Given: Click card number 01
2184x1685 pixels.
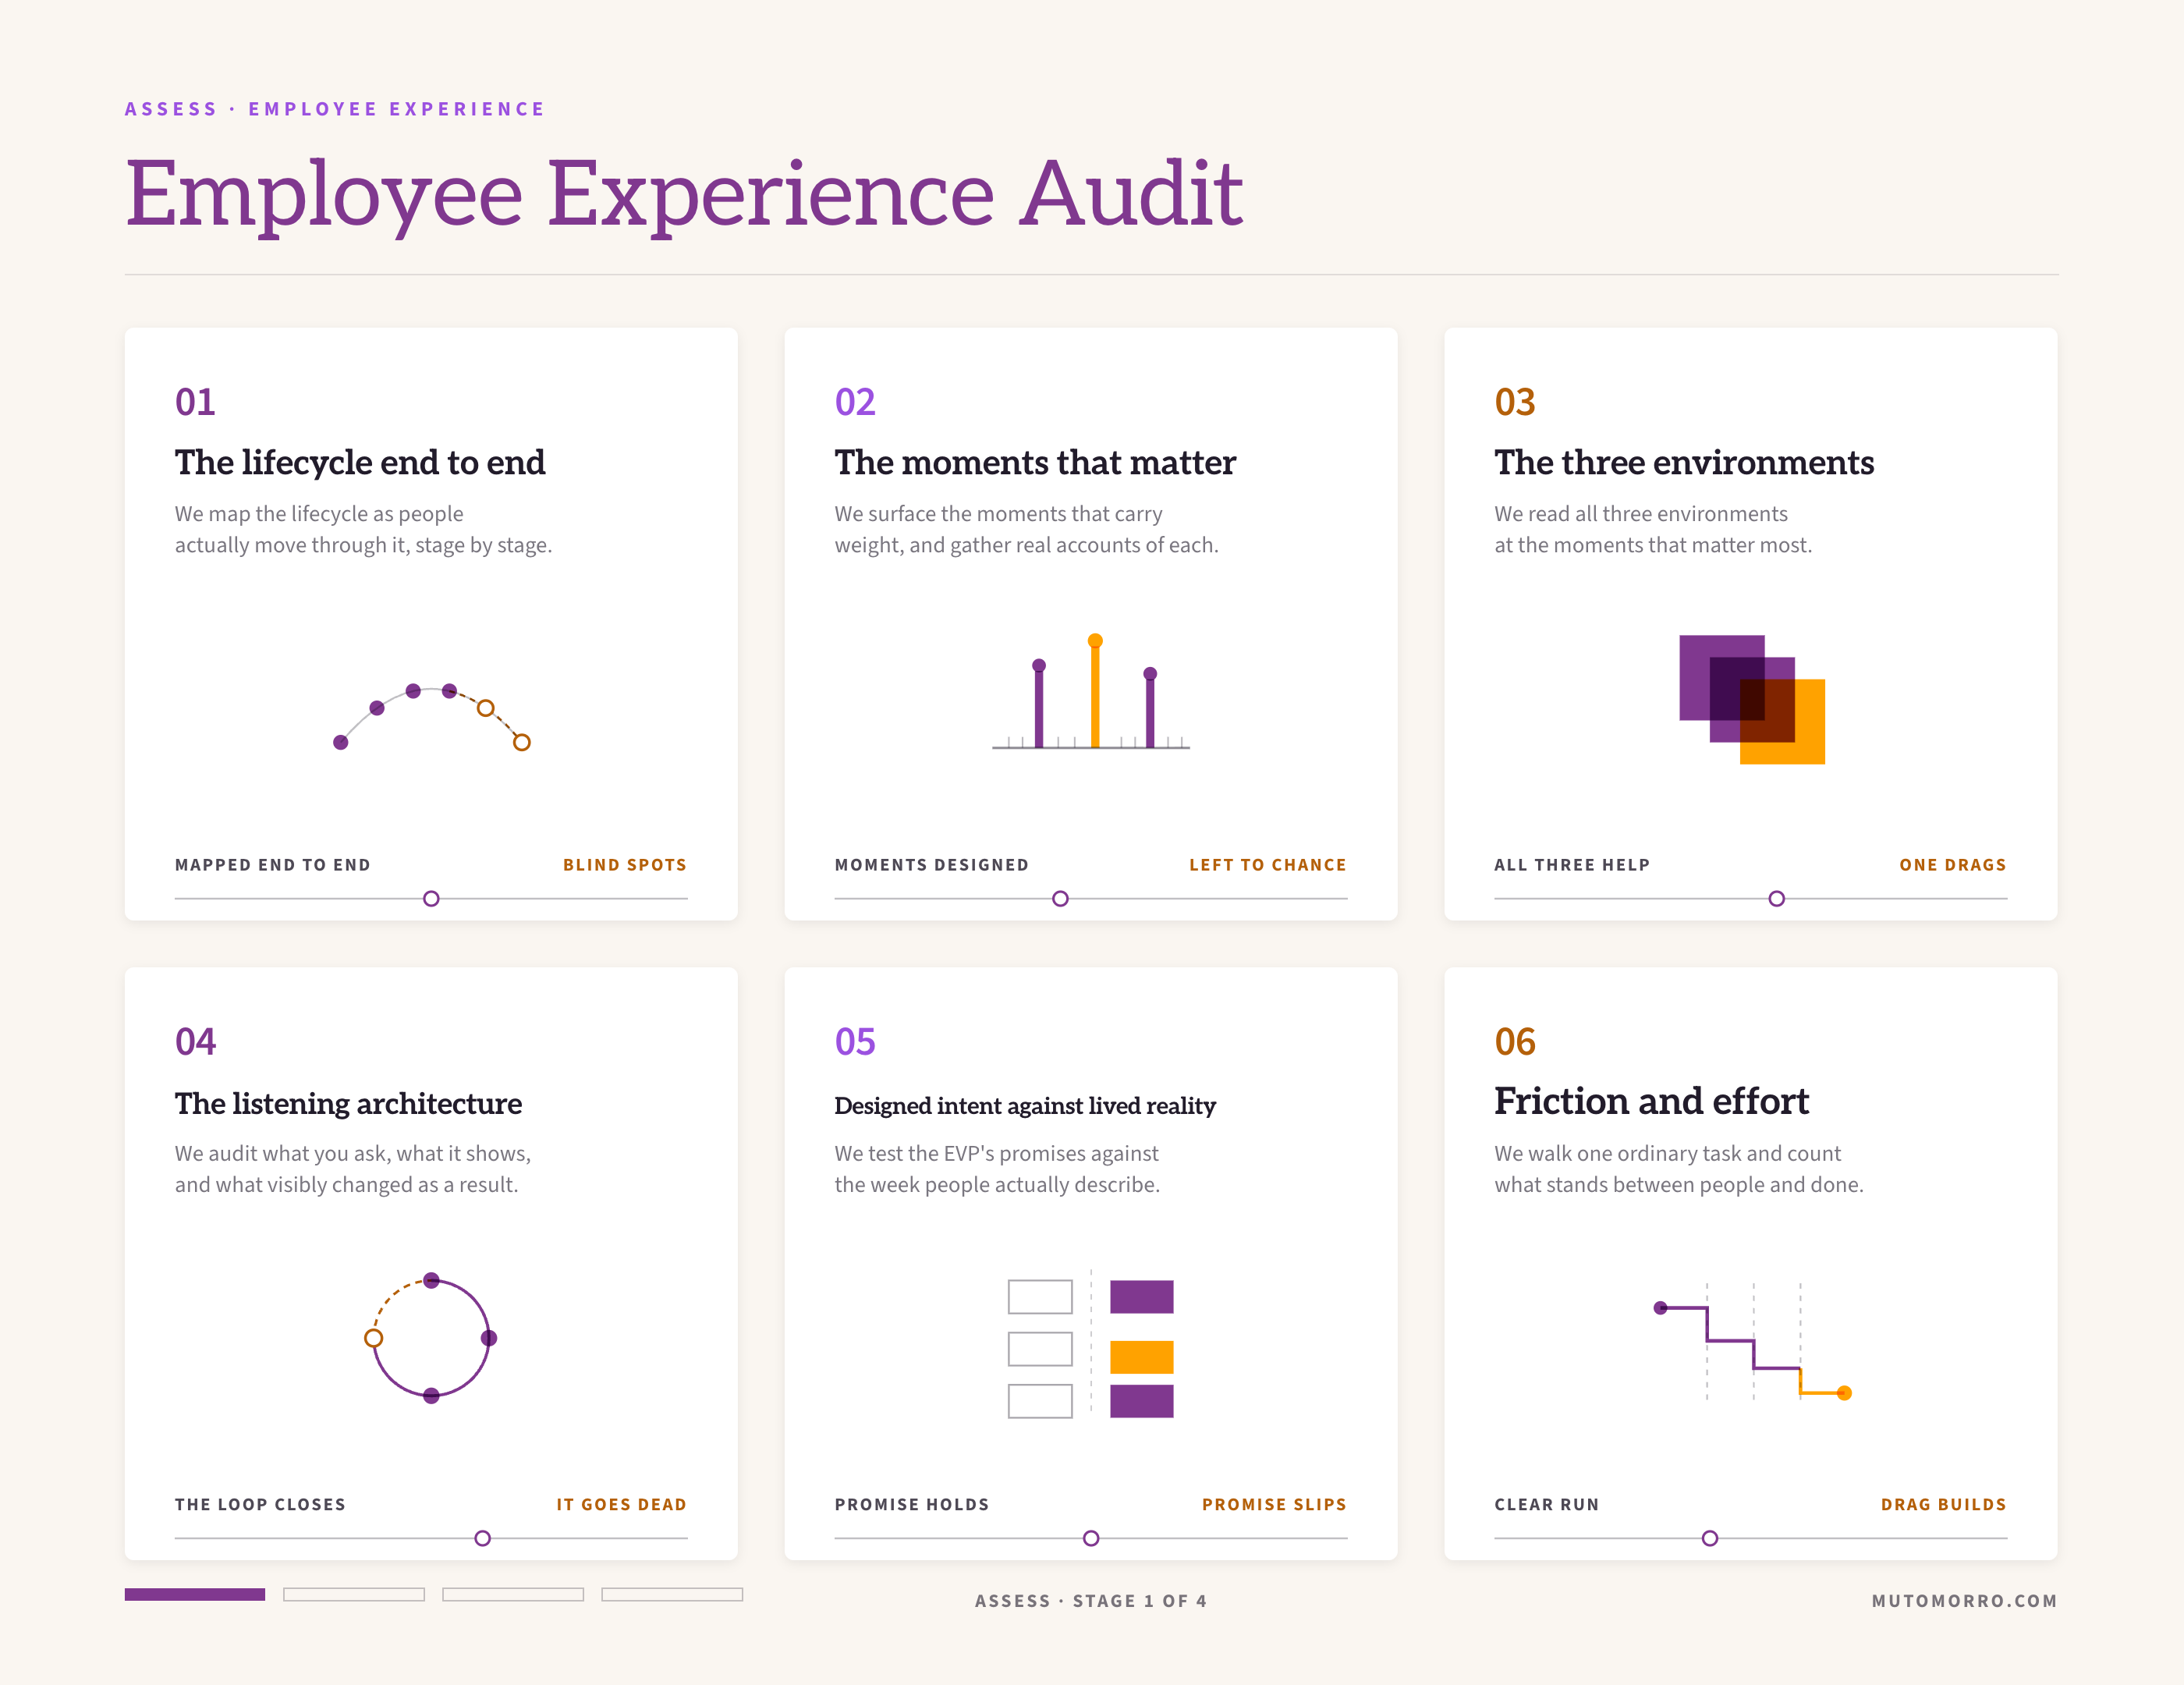Looking at the screenshot, I should tap(195, 402).
